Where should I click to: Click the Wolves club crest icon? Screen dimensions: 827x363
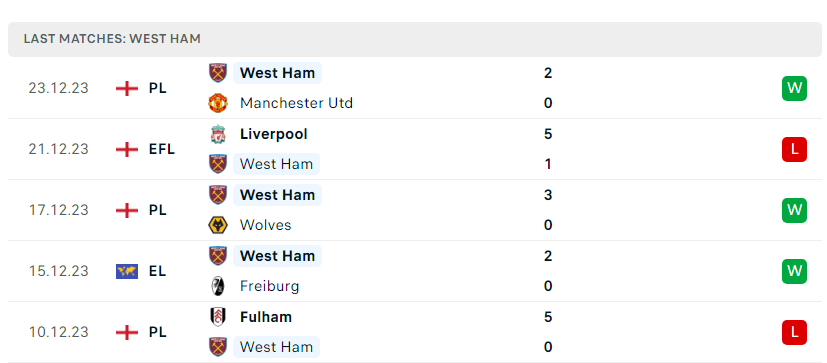tap(218, 225)
